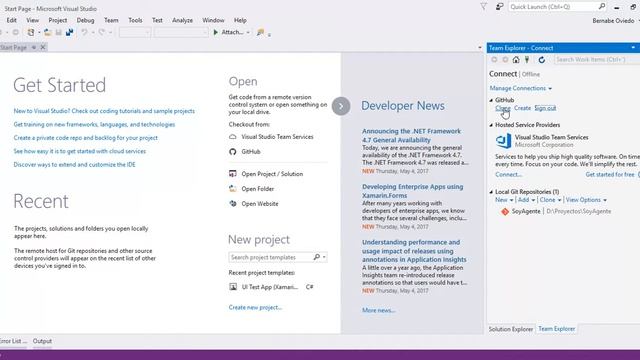
Task: Click the Save All toolbar icon
Action: pos(69,32)
